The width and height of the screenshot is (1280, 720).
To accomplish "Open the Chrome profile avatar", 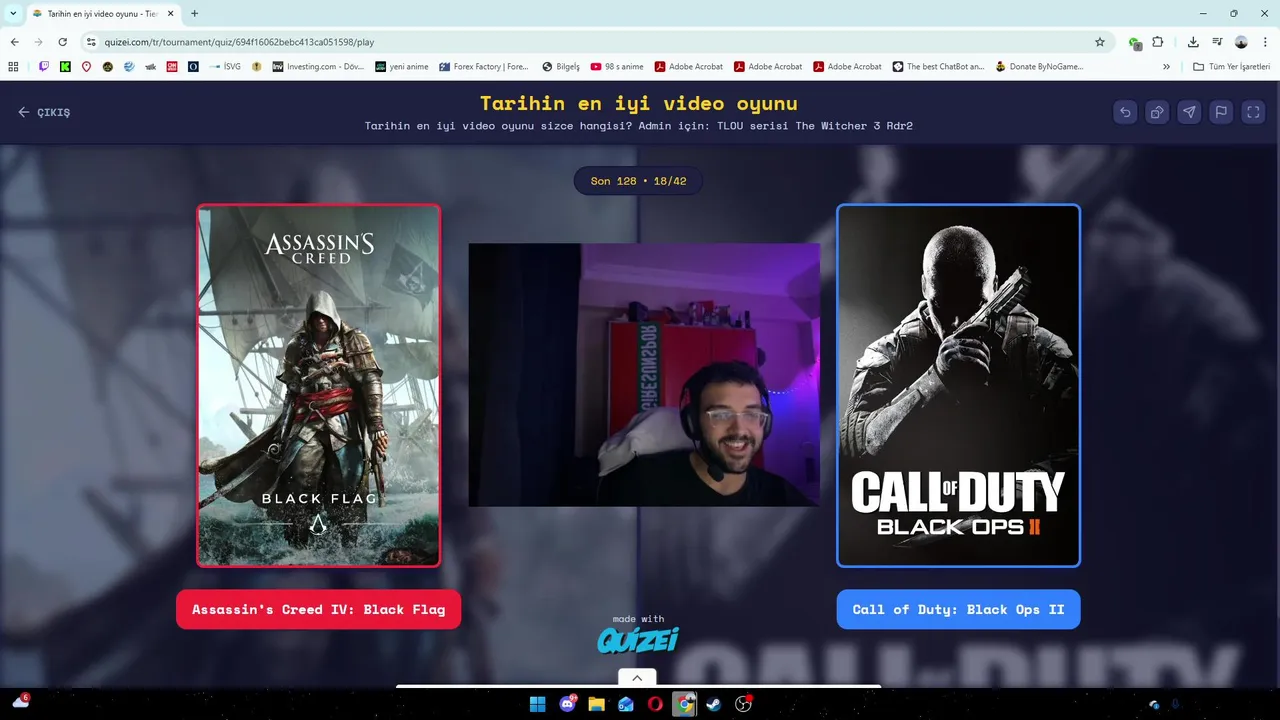I will (1241, 42).
